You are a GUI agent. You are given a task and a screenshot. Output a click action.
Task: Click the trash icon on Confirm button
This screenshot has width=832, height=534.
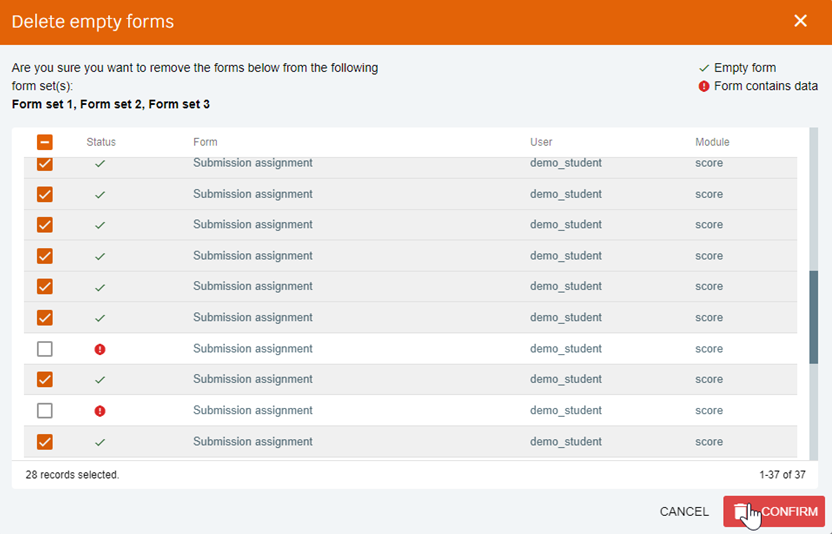pos(741,511)
